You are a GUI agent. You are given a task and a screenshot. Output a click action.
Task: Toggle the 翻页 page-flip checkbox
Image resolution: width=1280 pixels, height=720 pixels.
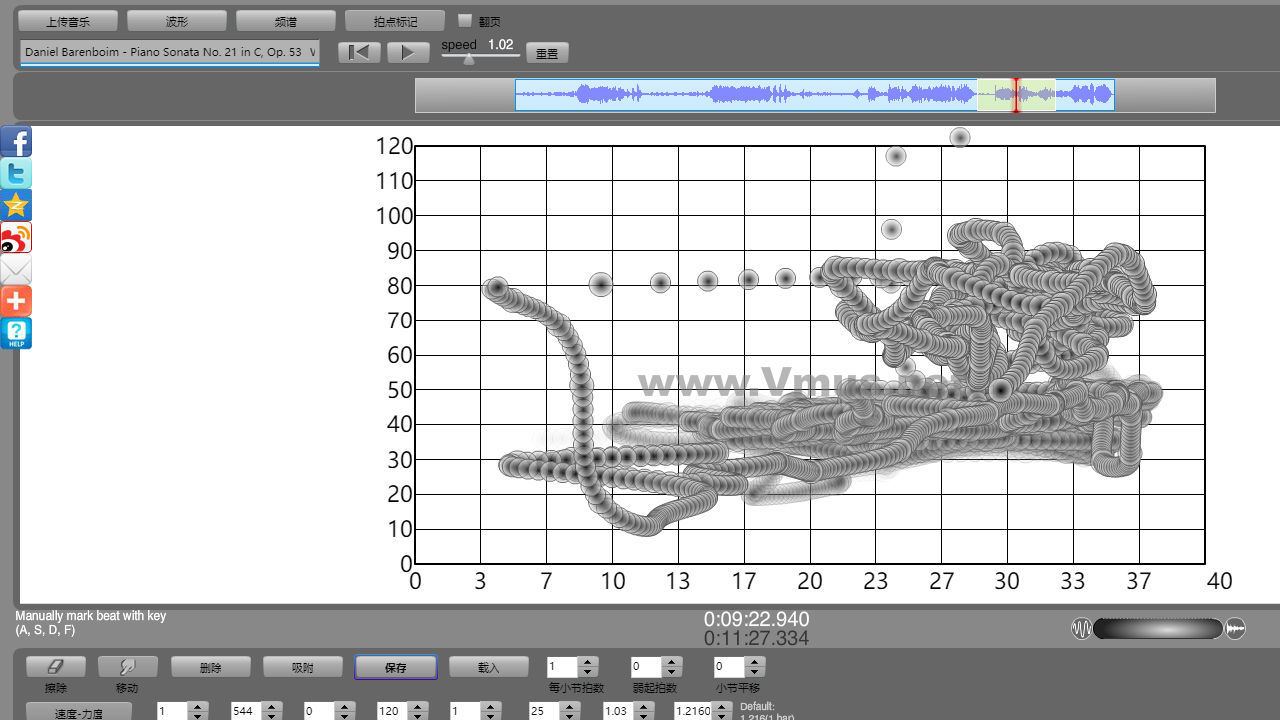(x=465, y=21)
